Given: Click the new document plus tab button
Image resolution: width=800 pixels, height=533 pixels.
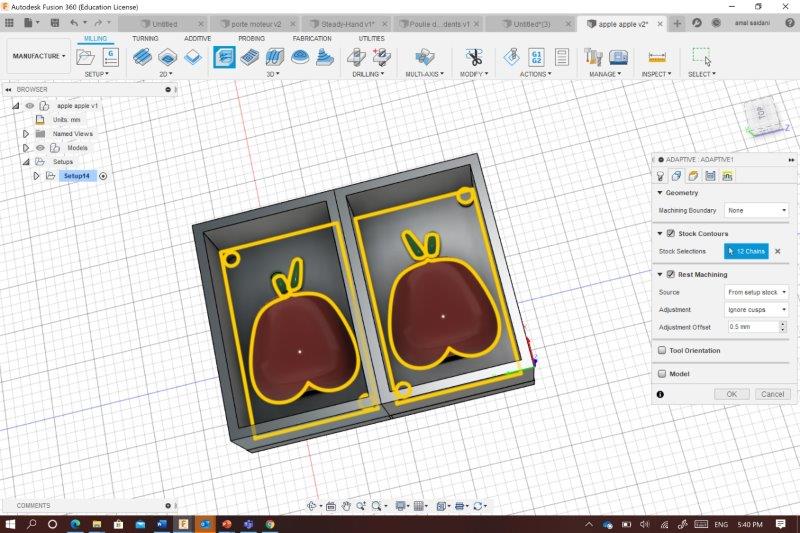Looking at the screenshot, I should [x=677, y=23].
